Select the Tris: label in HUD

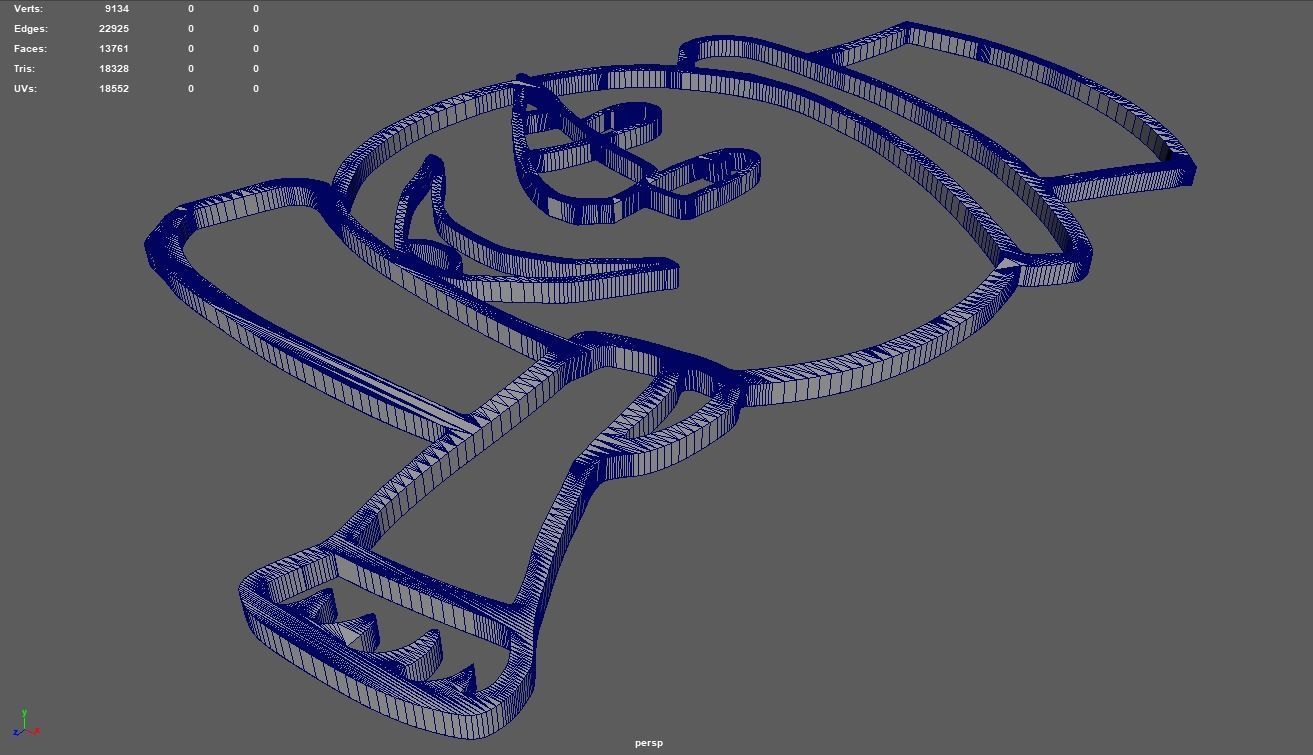point(24,69)
